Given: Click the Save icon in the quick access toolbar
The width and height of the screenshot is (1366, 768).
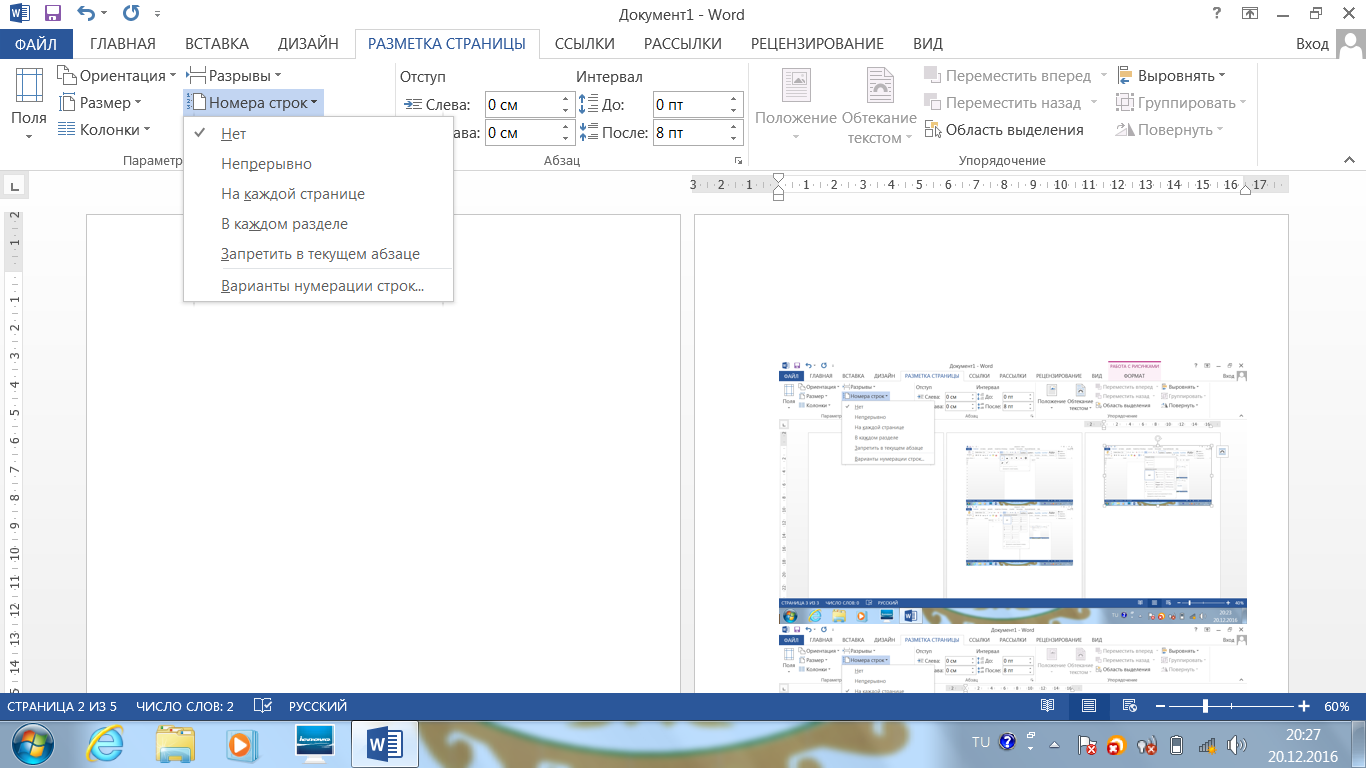Looking at the screenshot, I should click(x=54, y=14).
